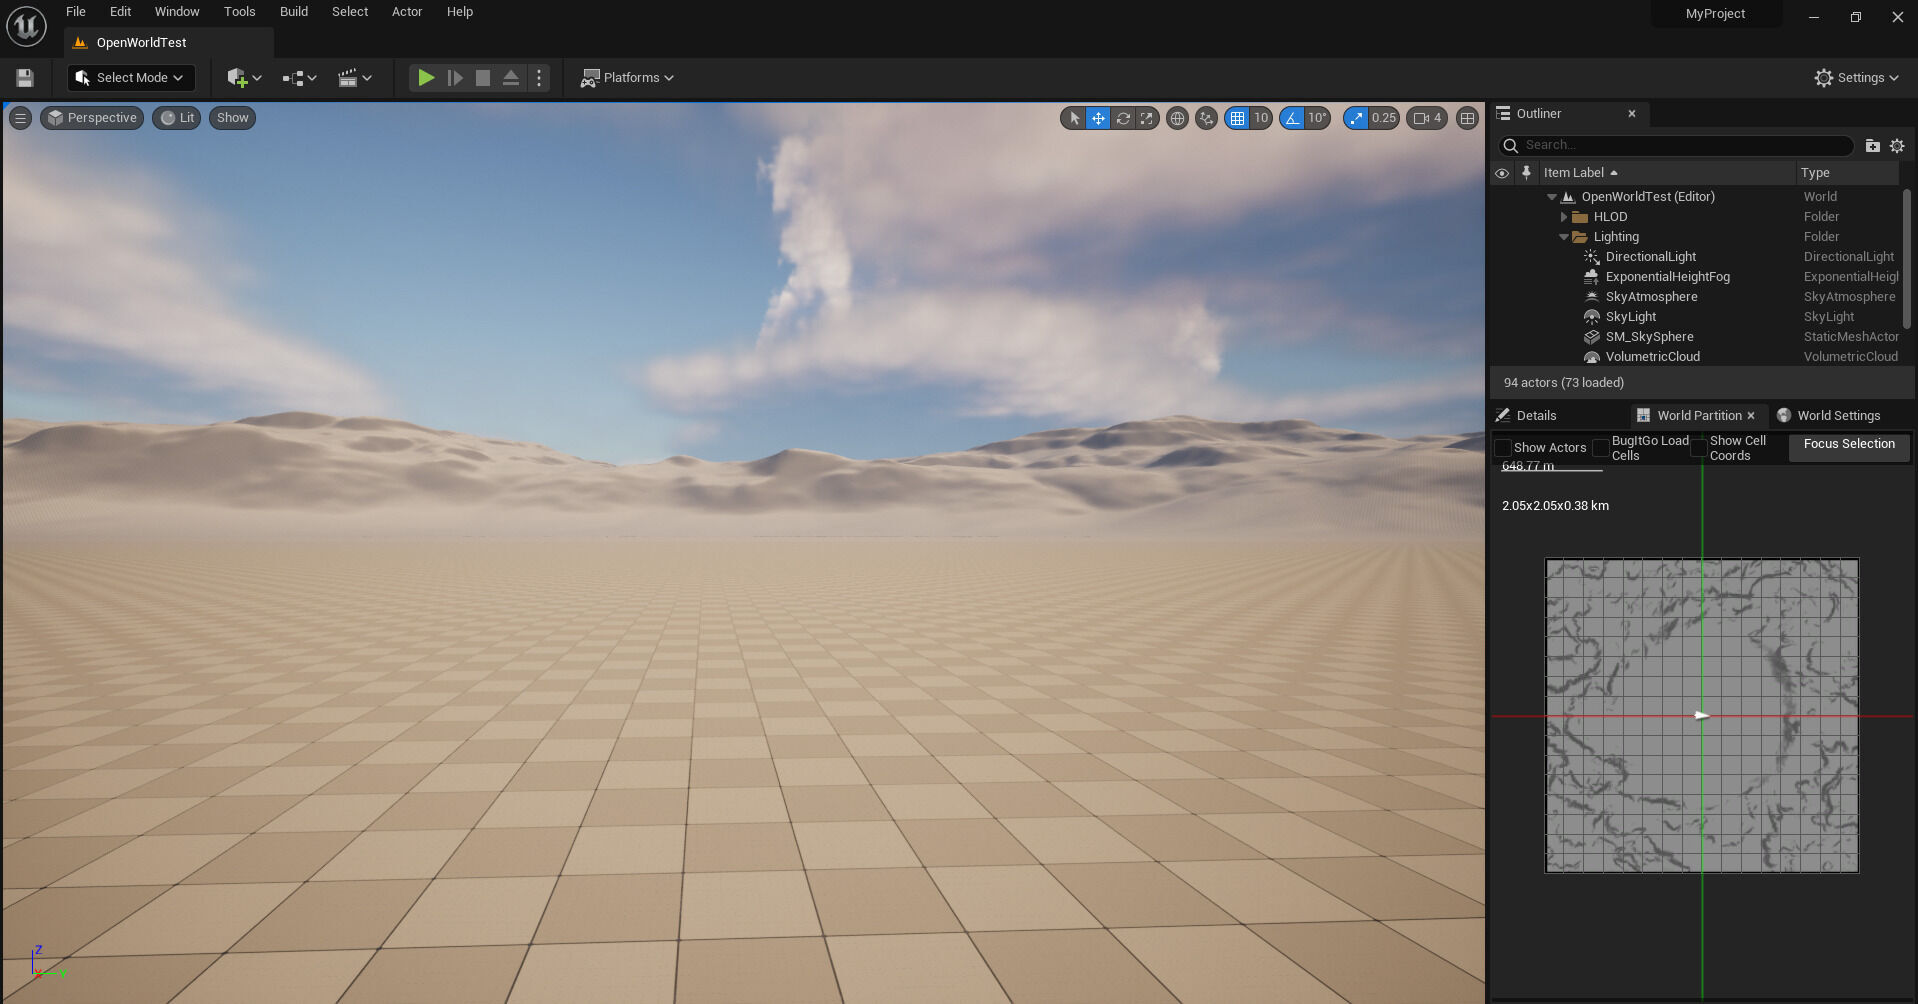1918x1004 pixels.
Task: Open the Build menu
Action: point(293,12)
